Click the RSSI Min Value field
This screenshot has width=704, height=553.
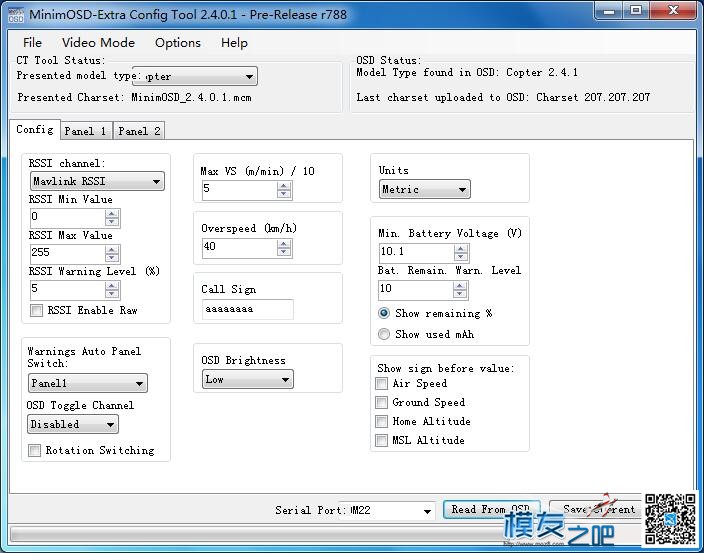pyautogui.click(x=67, y=217)
